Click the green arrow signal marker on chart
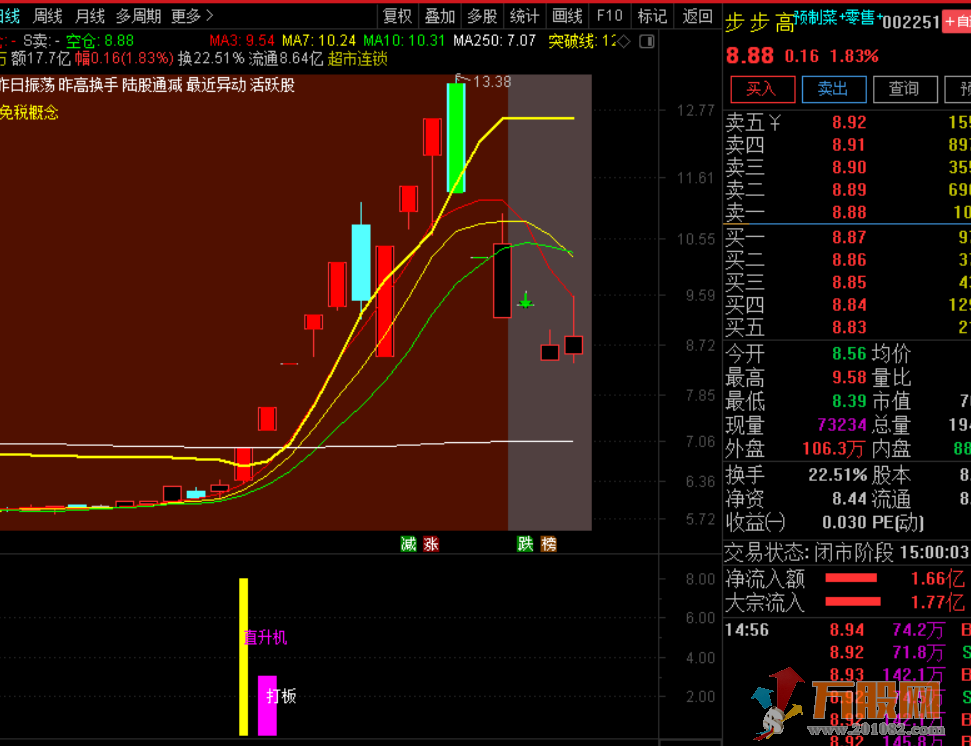 click(526, 301)
